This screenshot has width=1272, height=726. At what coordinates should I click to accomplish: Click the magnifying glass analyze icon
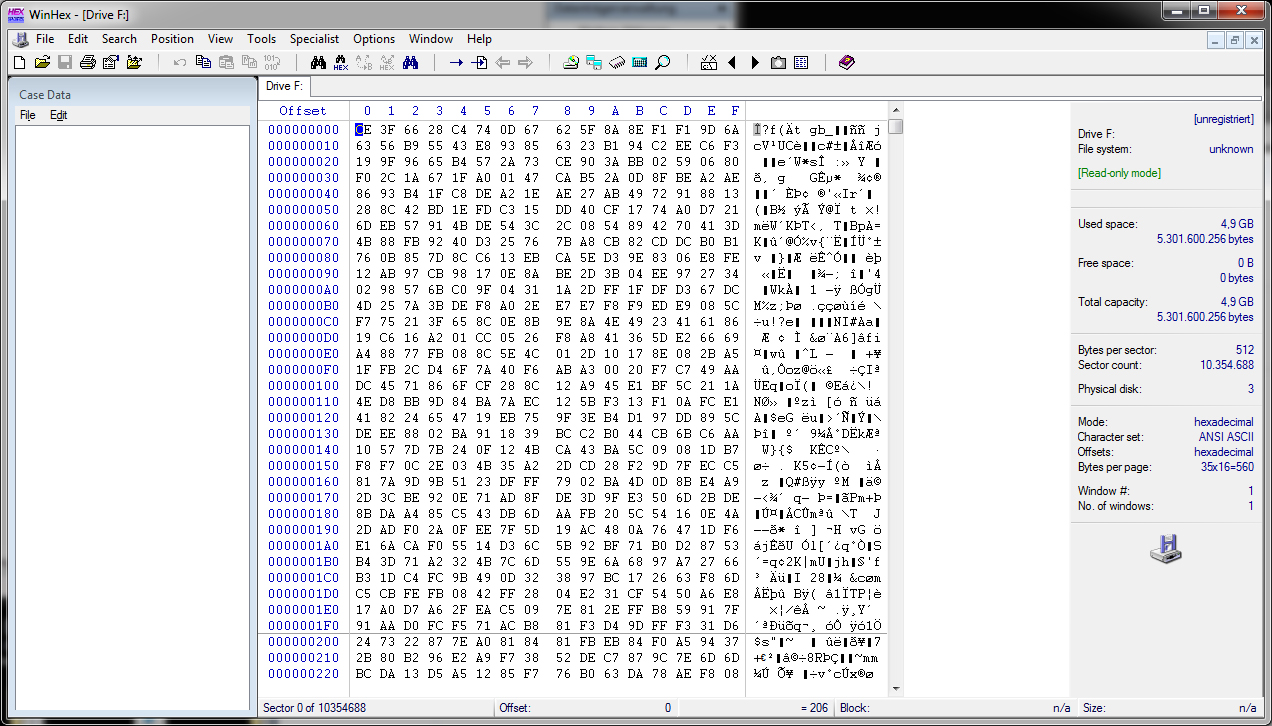662,63
